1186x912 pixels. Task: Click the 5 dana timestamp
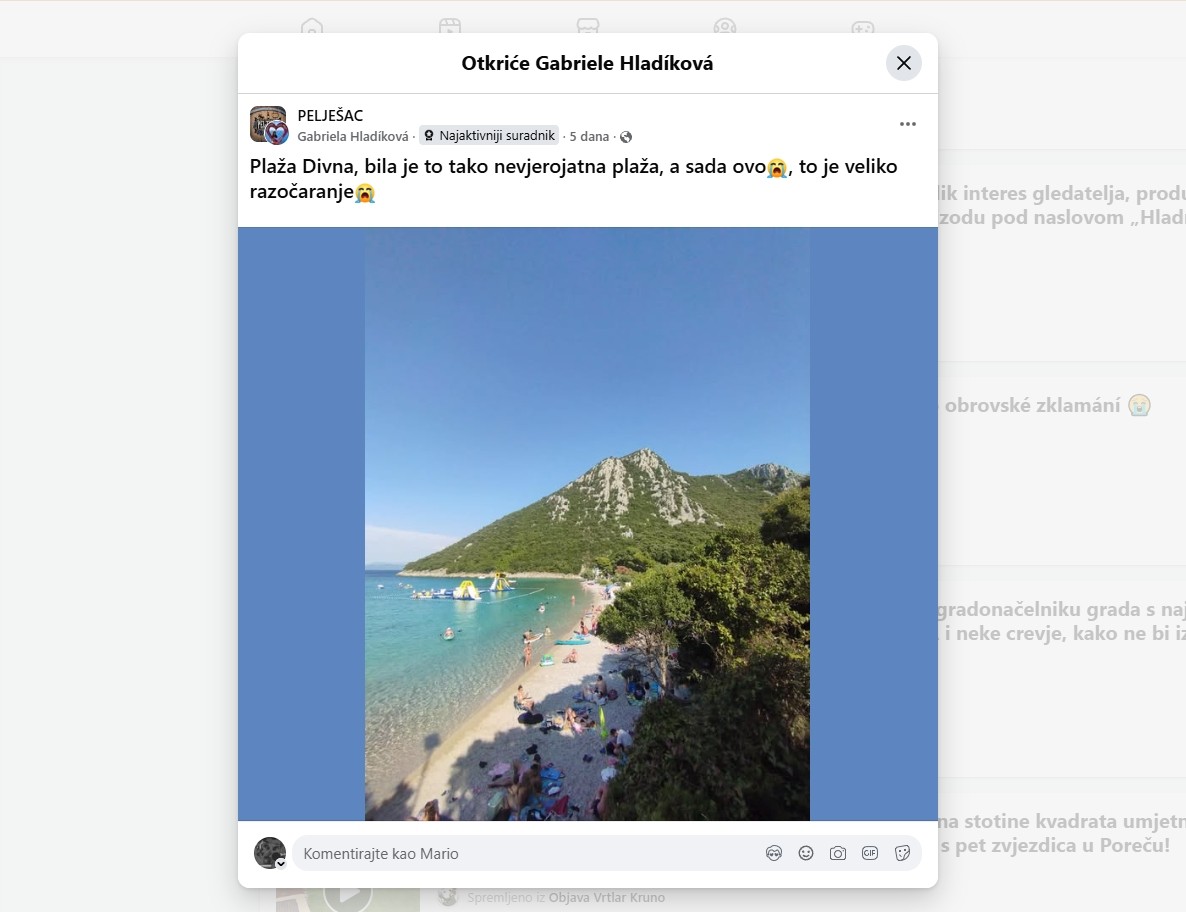click(x=588, y=136)
